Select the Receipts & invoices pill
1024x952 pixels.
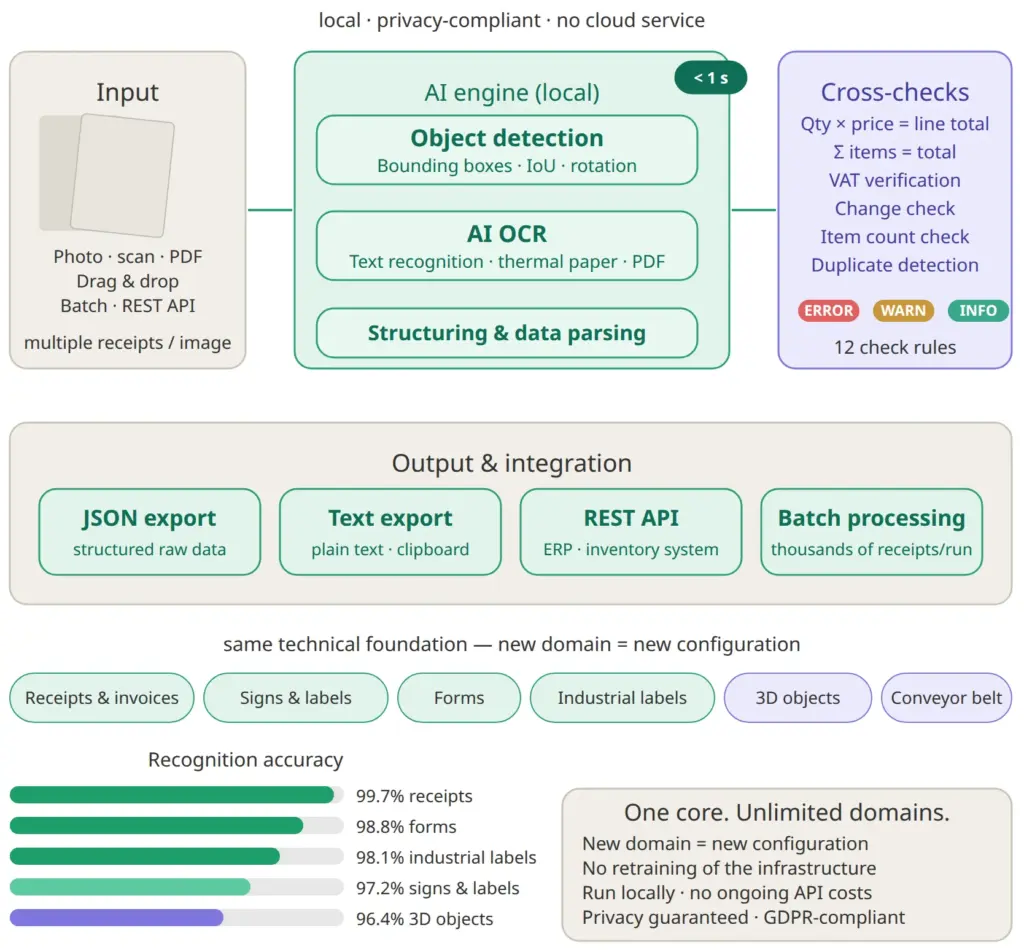click(x=102, y=698)
